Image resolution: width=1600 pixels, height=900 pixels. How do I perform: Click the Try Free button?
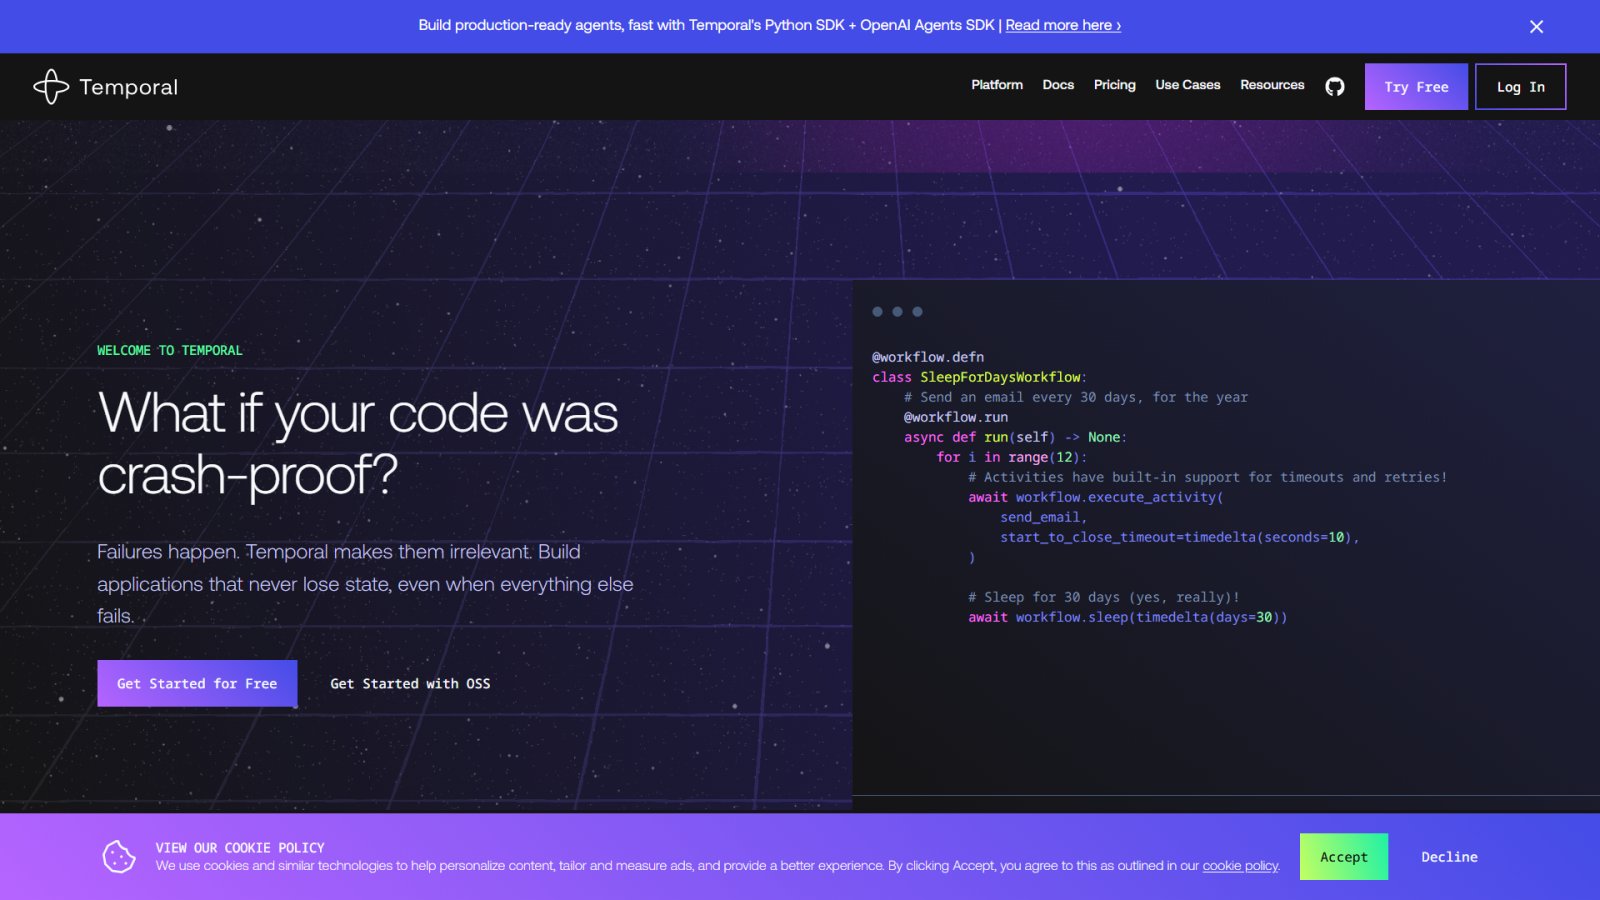(1416, 87)
